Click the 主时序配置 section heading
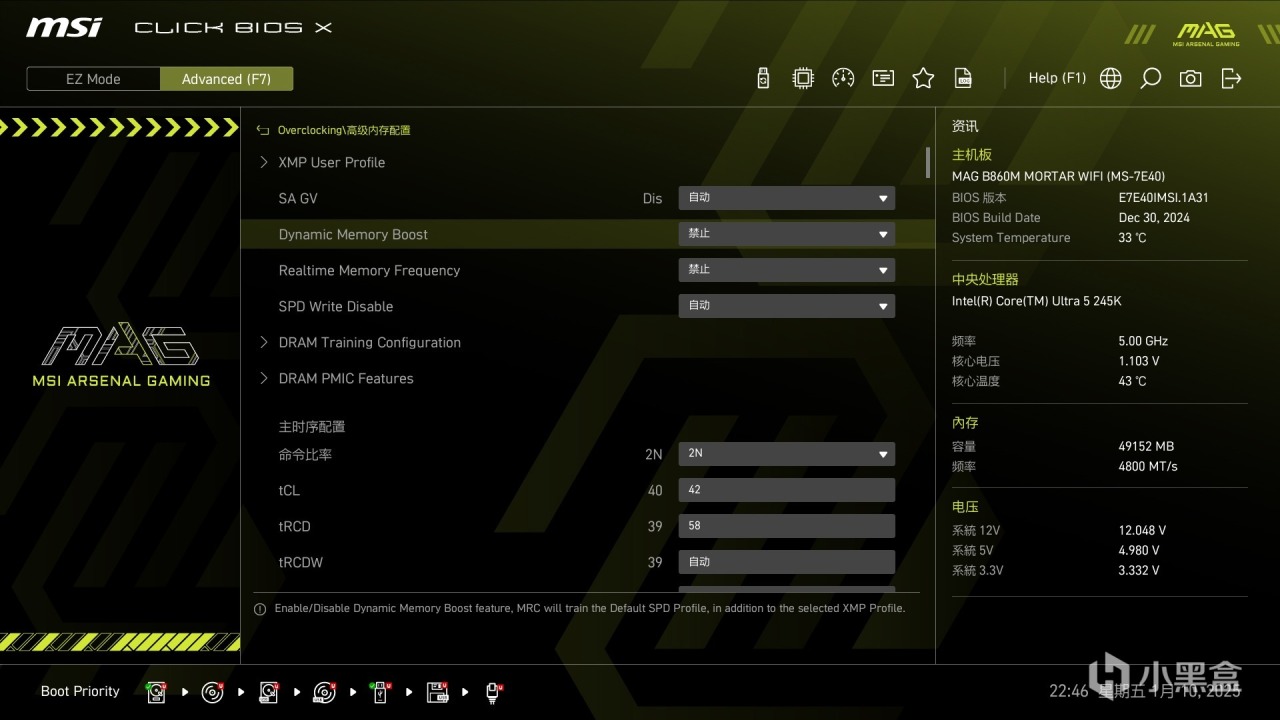Viewport: 1280px width, 720px height. tap(312, 427)
